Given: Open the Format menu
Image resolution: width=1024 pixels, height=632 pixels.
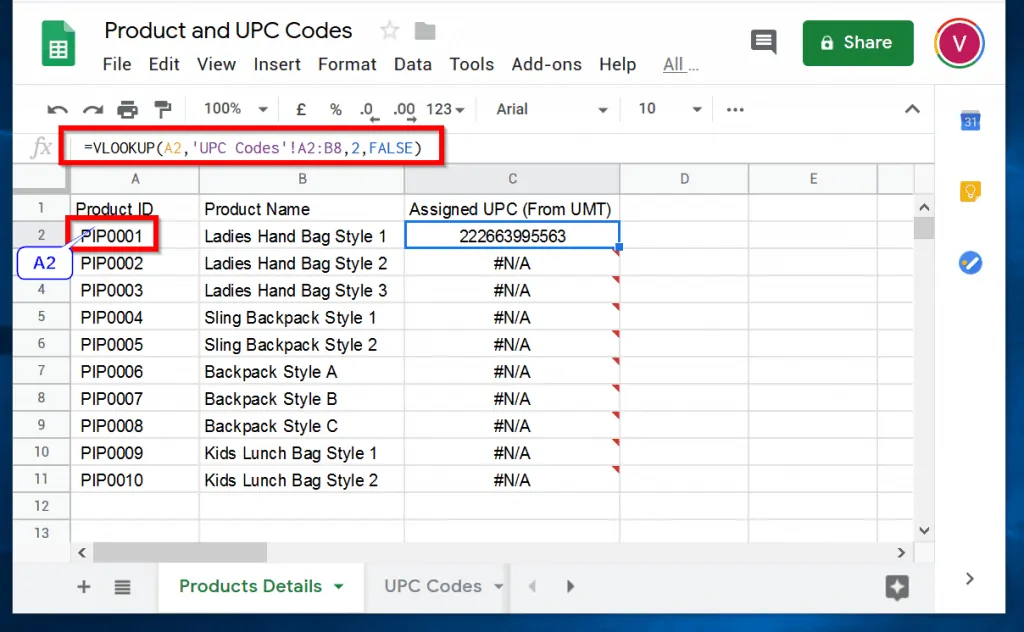Looking at the screenshot, I should pyautogui.click(x=347, y=64).
